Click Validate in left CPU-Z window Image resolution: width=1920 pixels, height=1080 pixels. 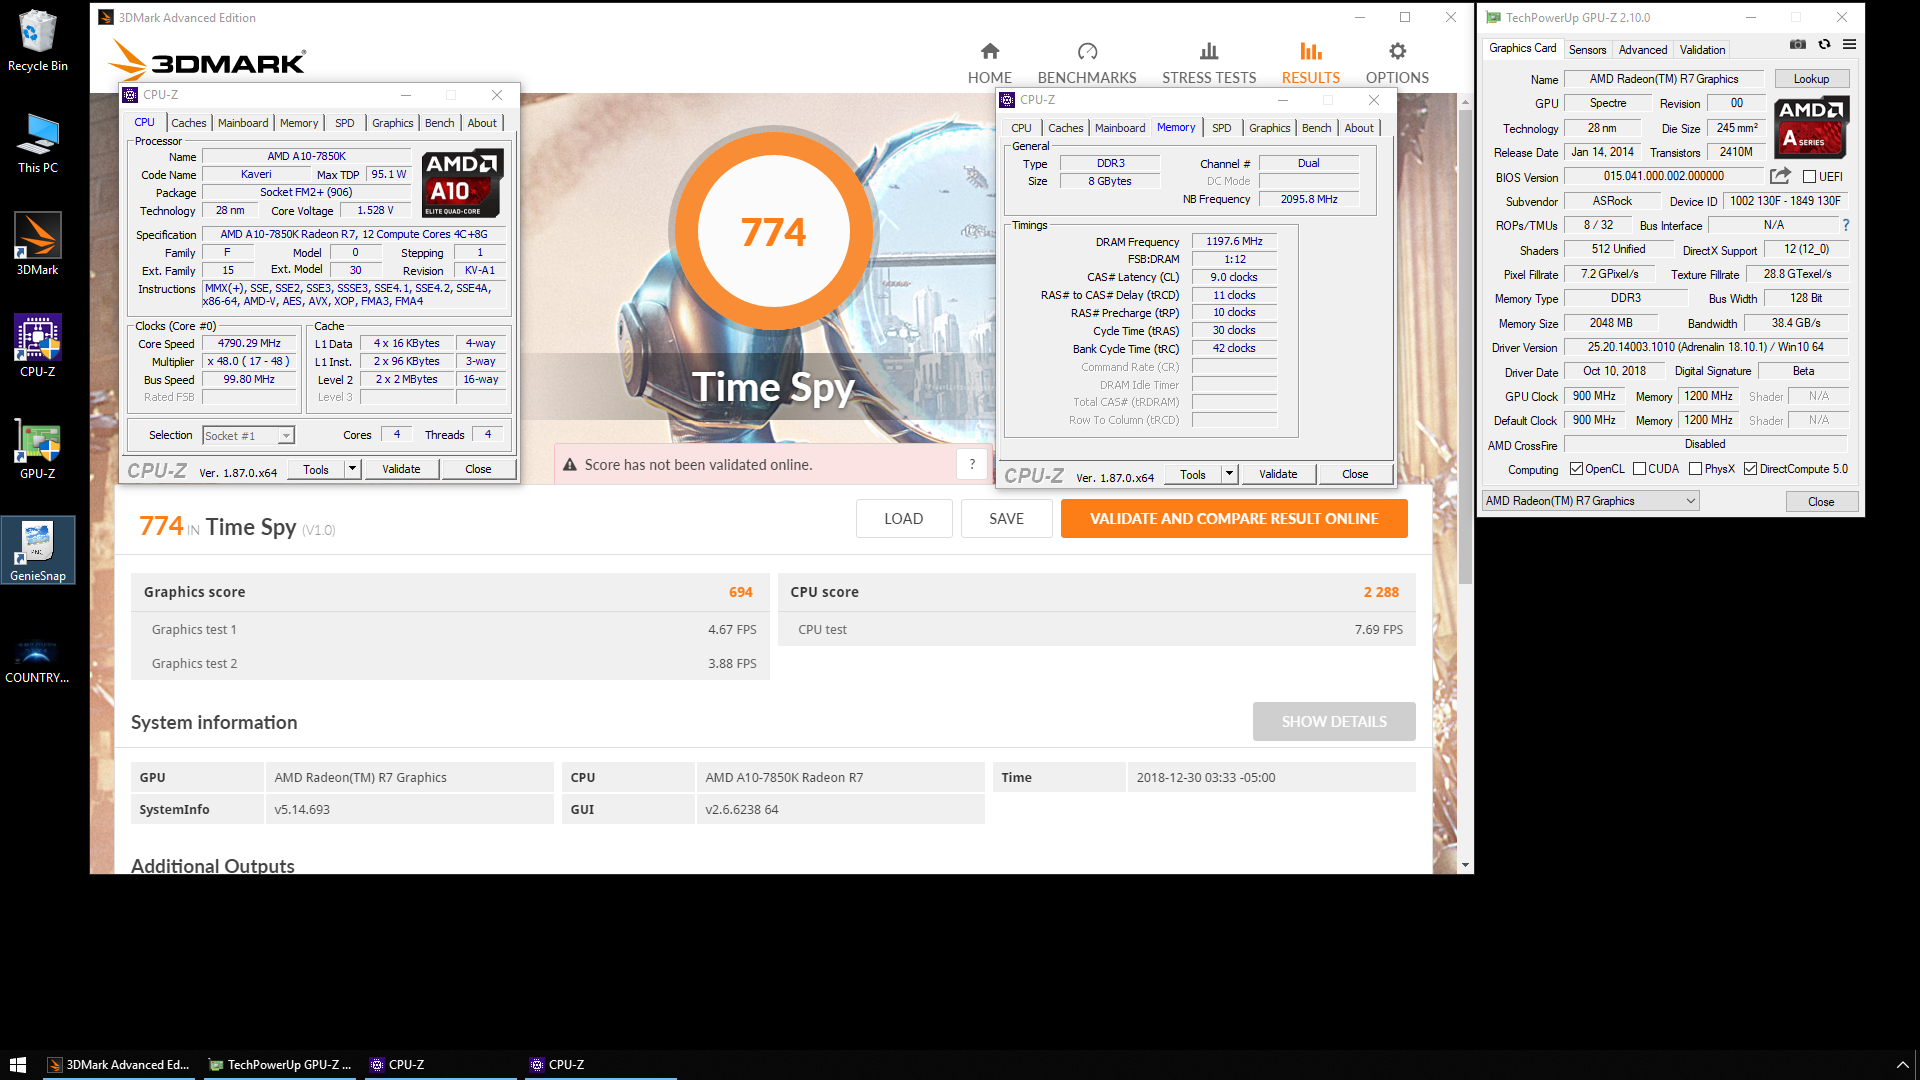click(x=401, y=469)
